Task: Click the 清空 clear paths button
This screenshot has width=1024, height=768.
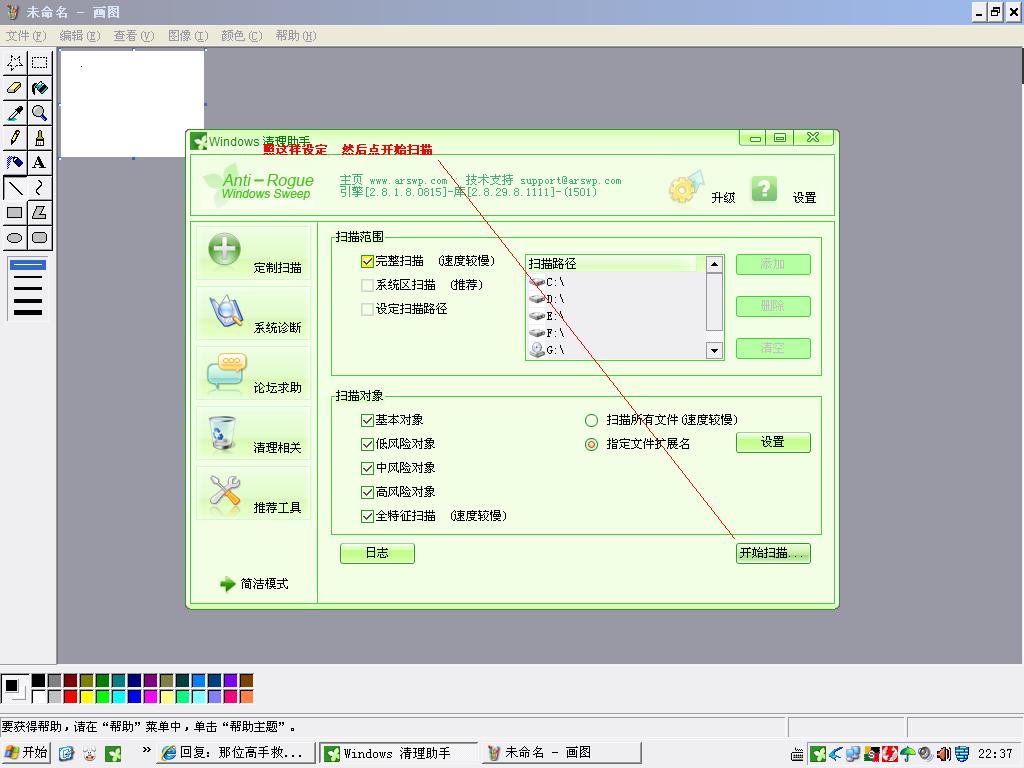Action: (x=773, y=348)
